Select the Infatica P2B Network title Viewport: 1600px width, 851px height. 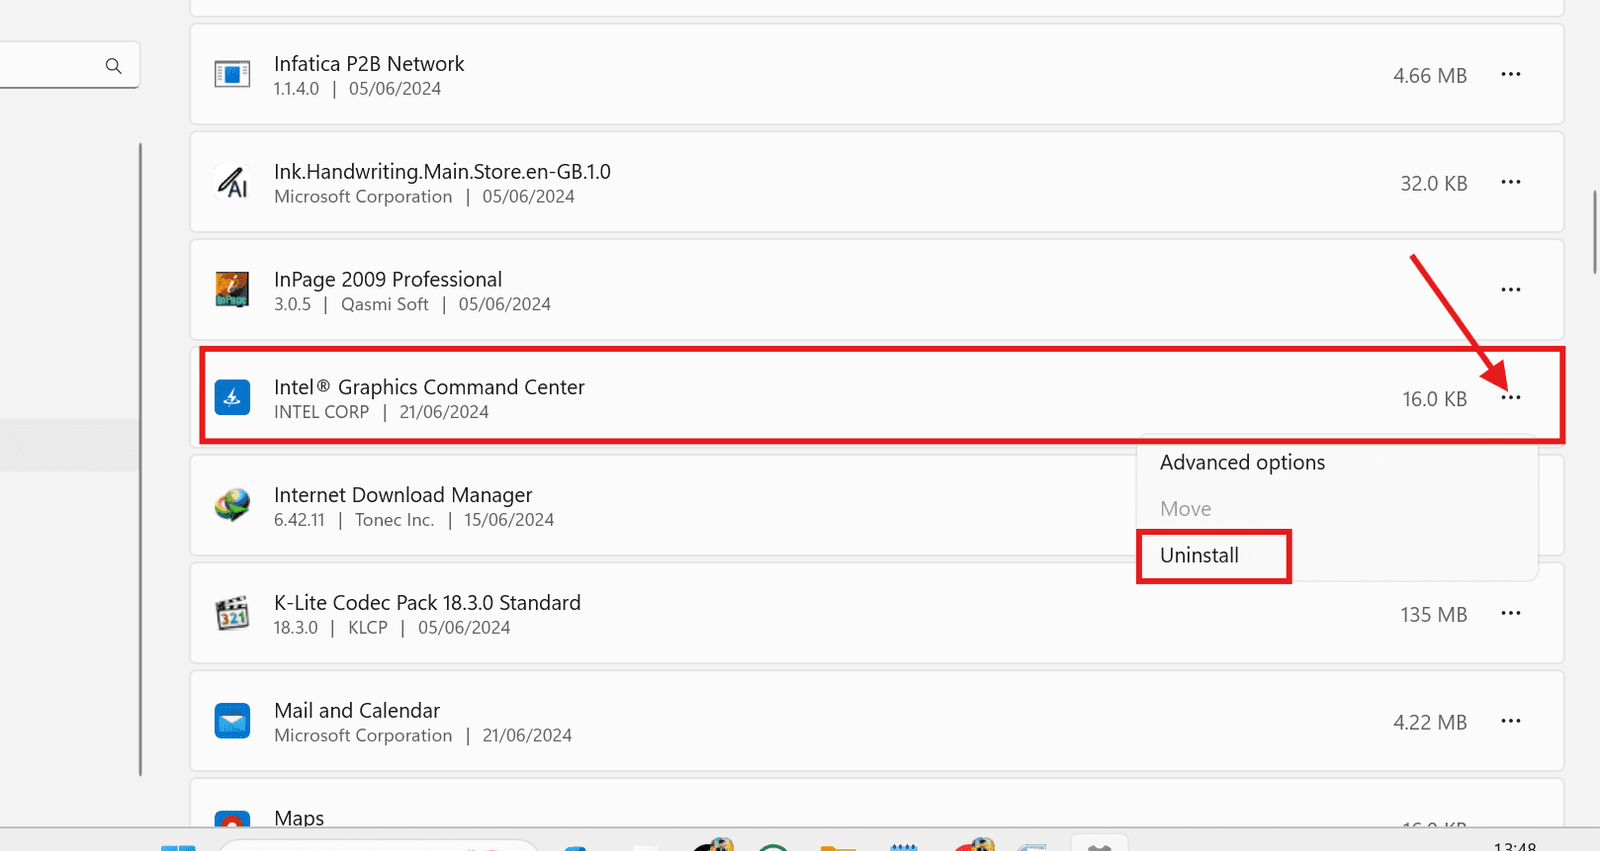tap(369, 64)
